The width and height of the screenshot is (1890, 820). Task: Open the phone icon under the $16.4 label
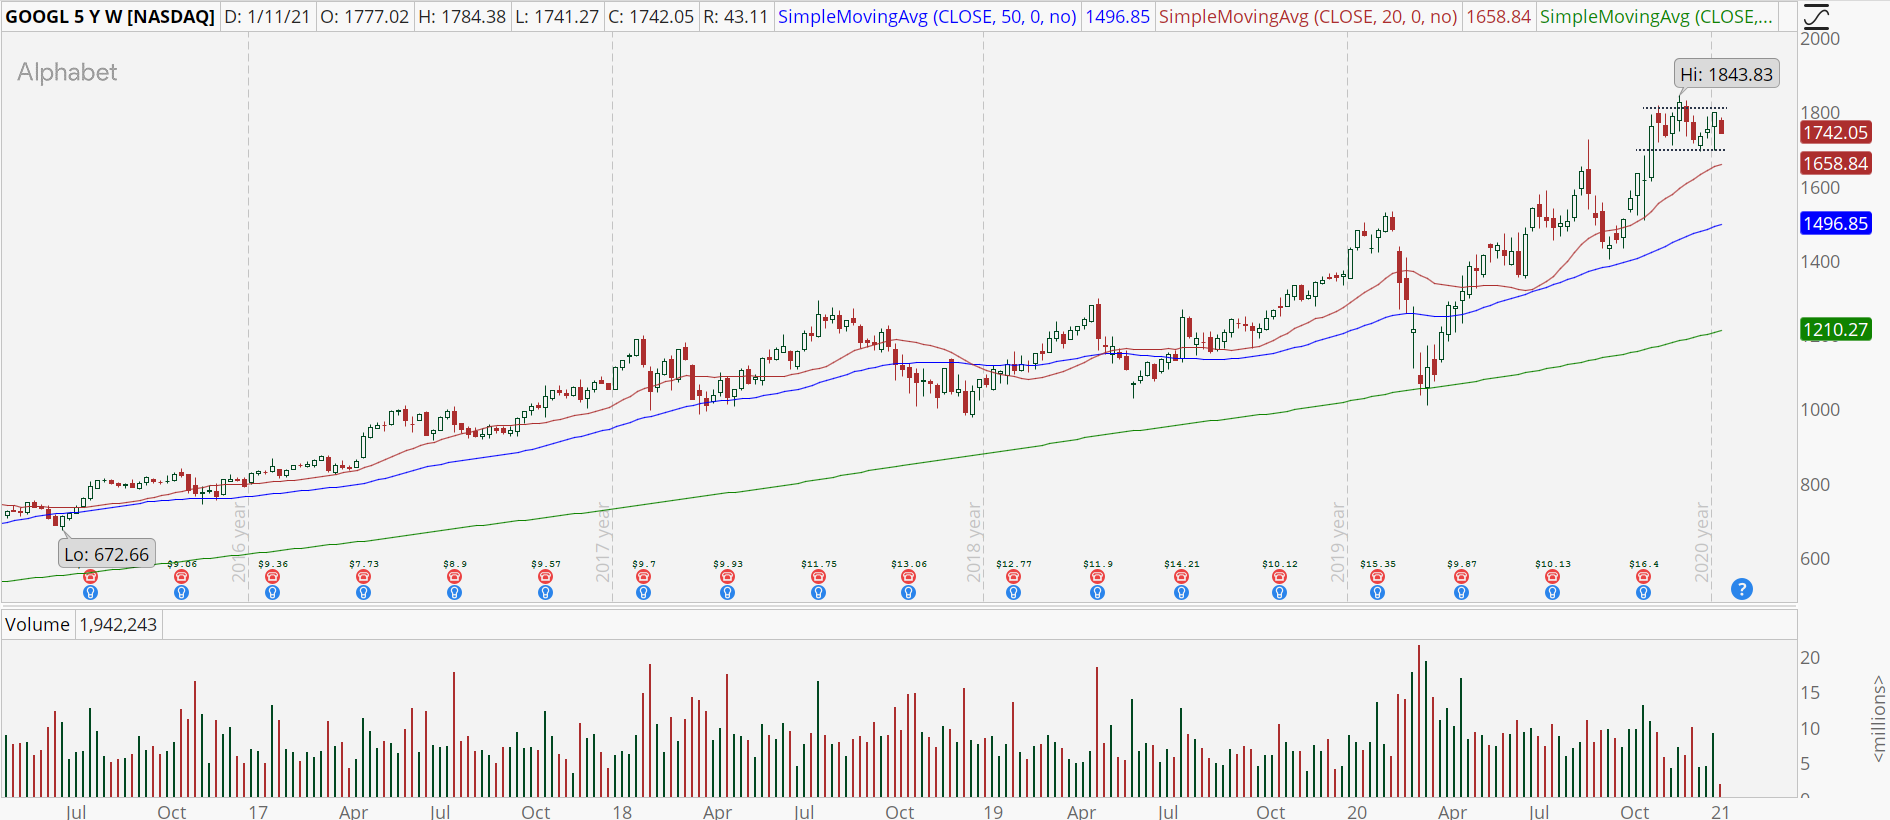[x=1643, y=577]
